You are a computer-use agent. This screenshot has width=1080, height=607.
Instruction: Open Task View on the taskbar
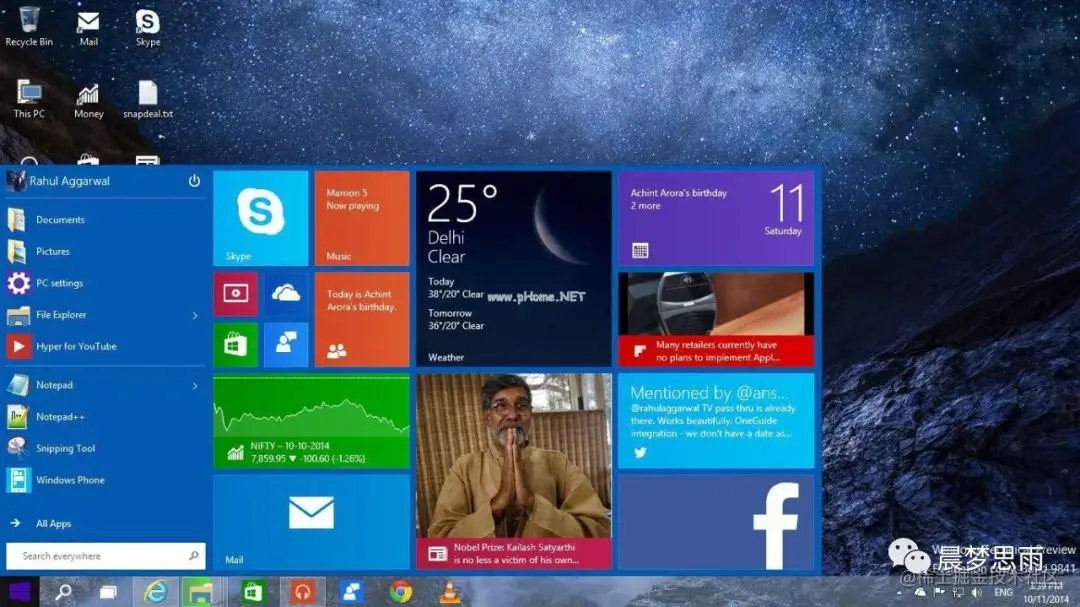[x=108, y=592]
